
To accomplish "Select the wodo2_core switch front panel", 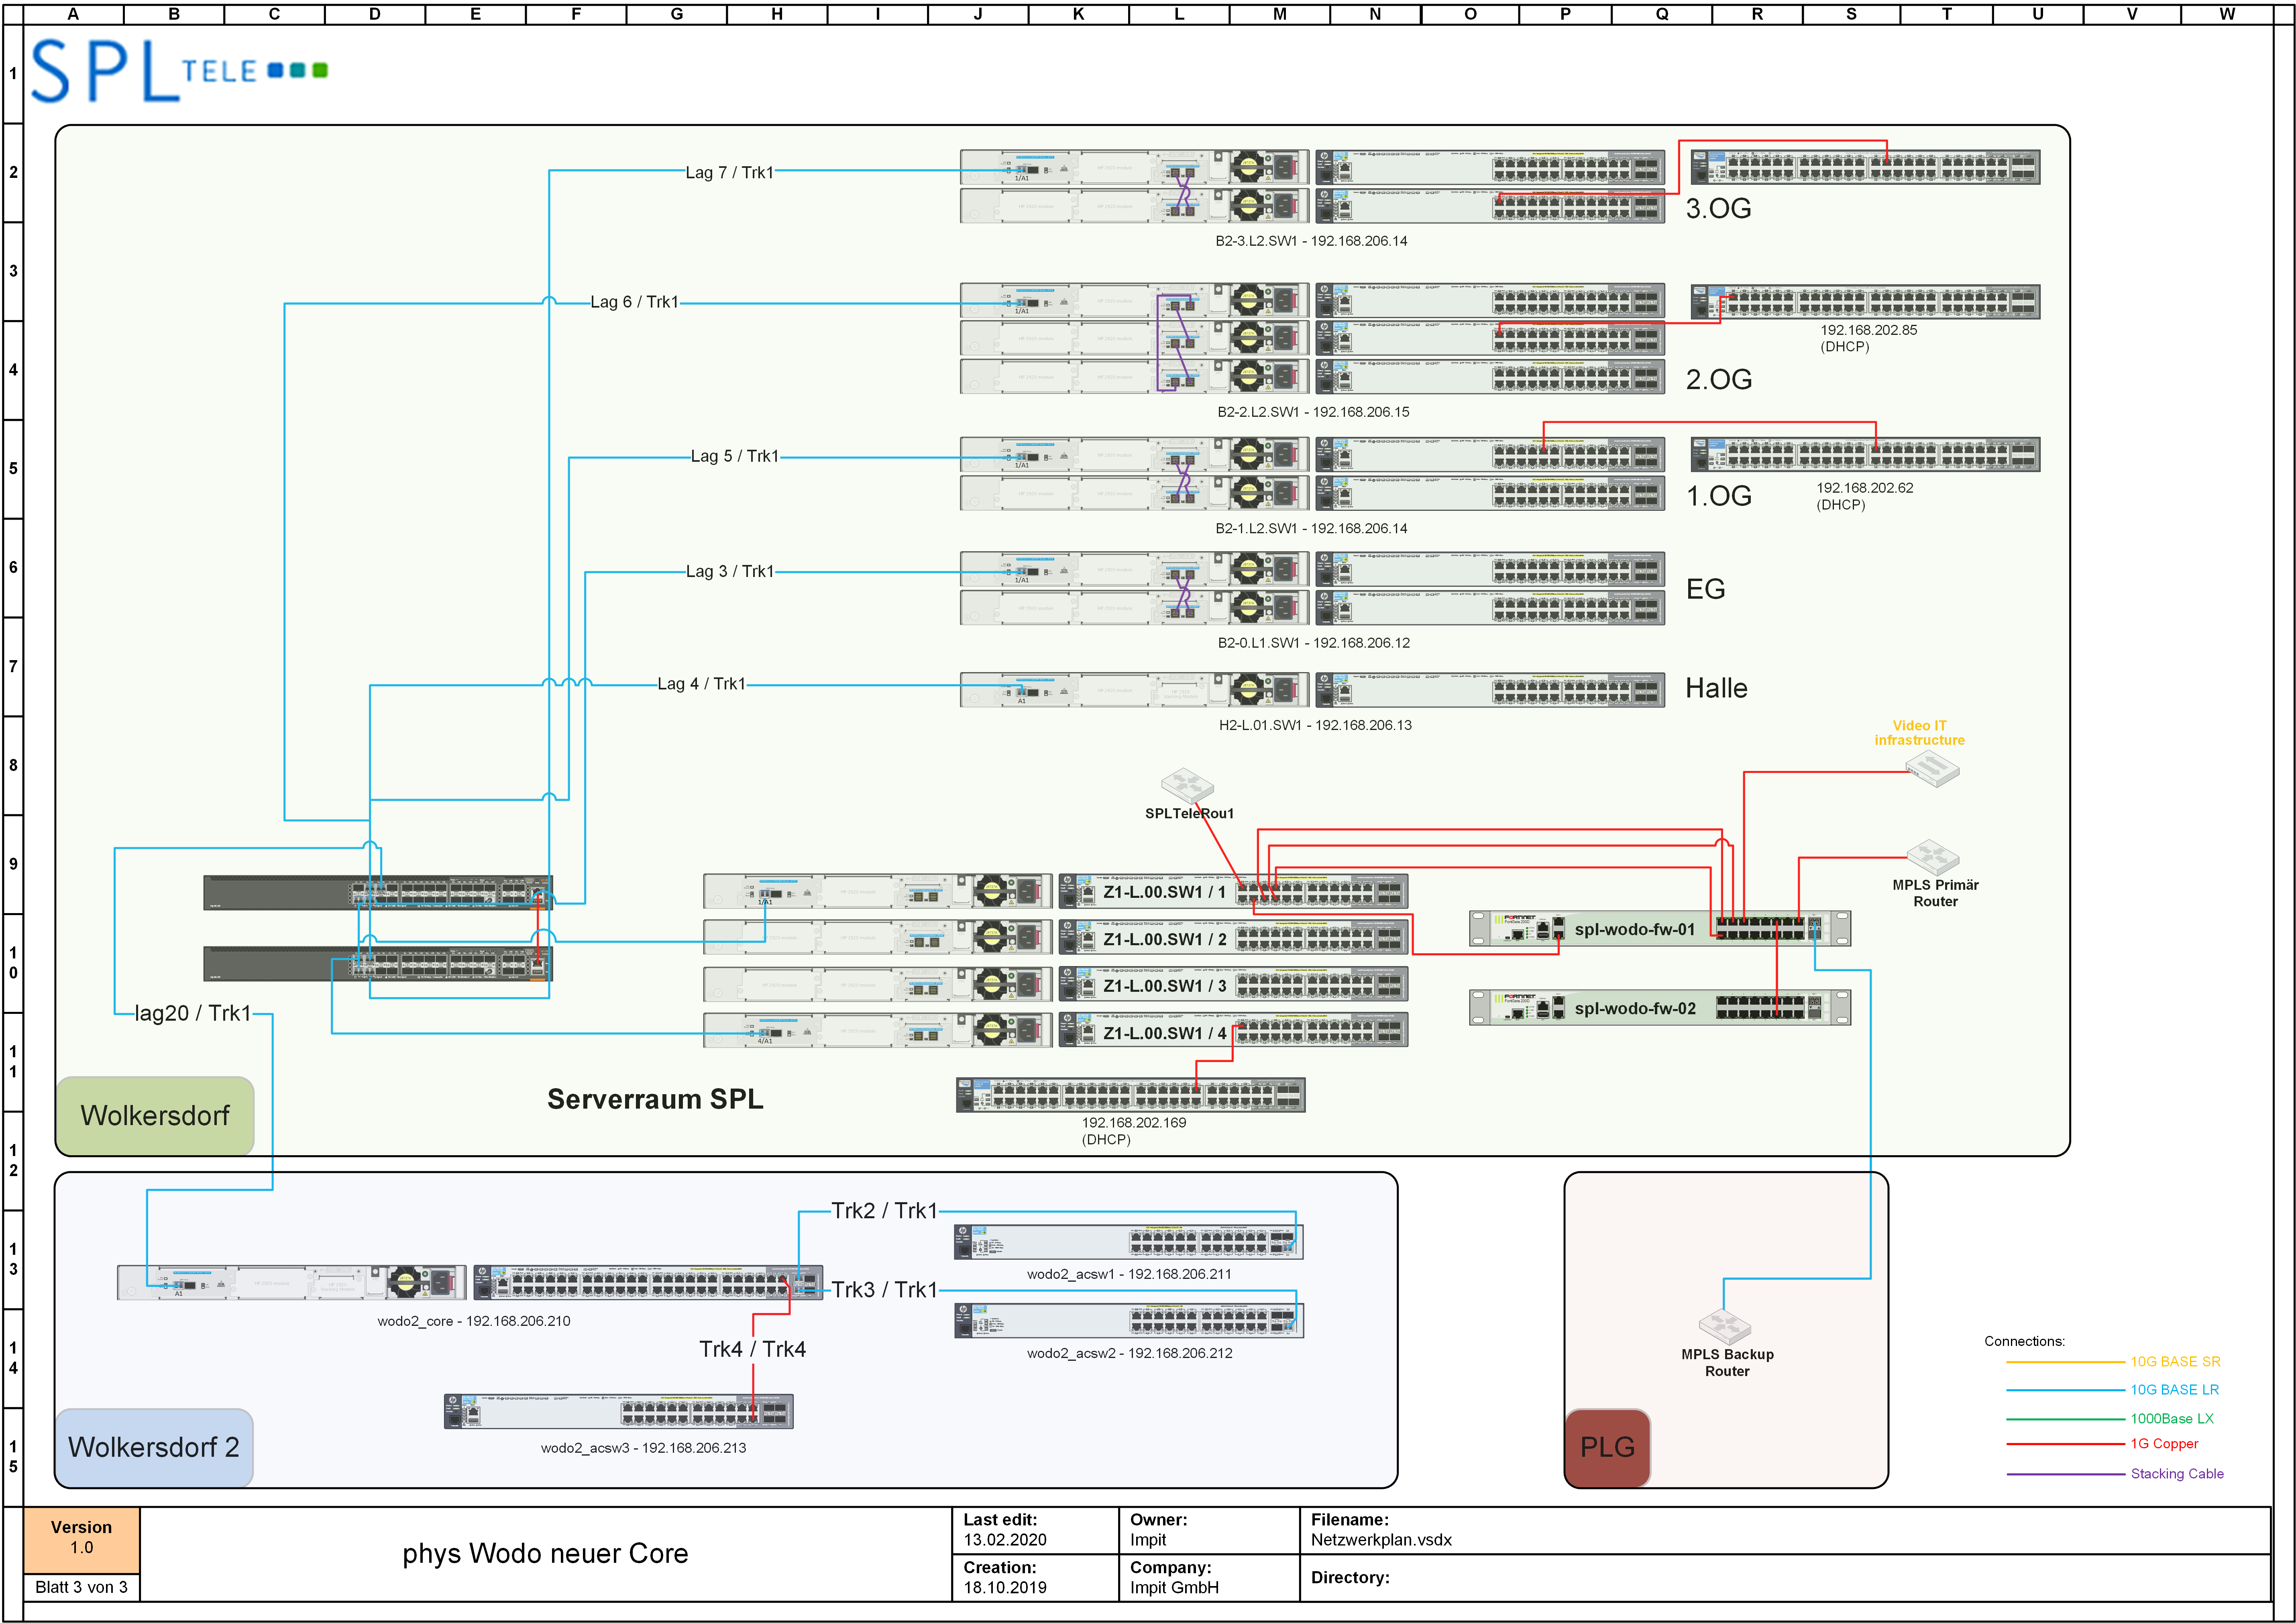I will pyautogui.click(x=648, y=1282).
